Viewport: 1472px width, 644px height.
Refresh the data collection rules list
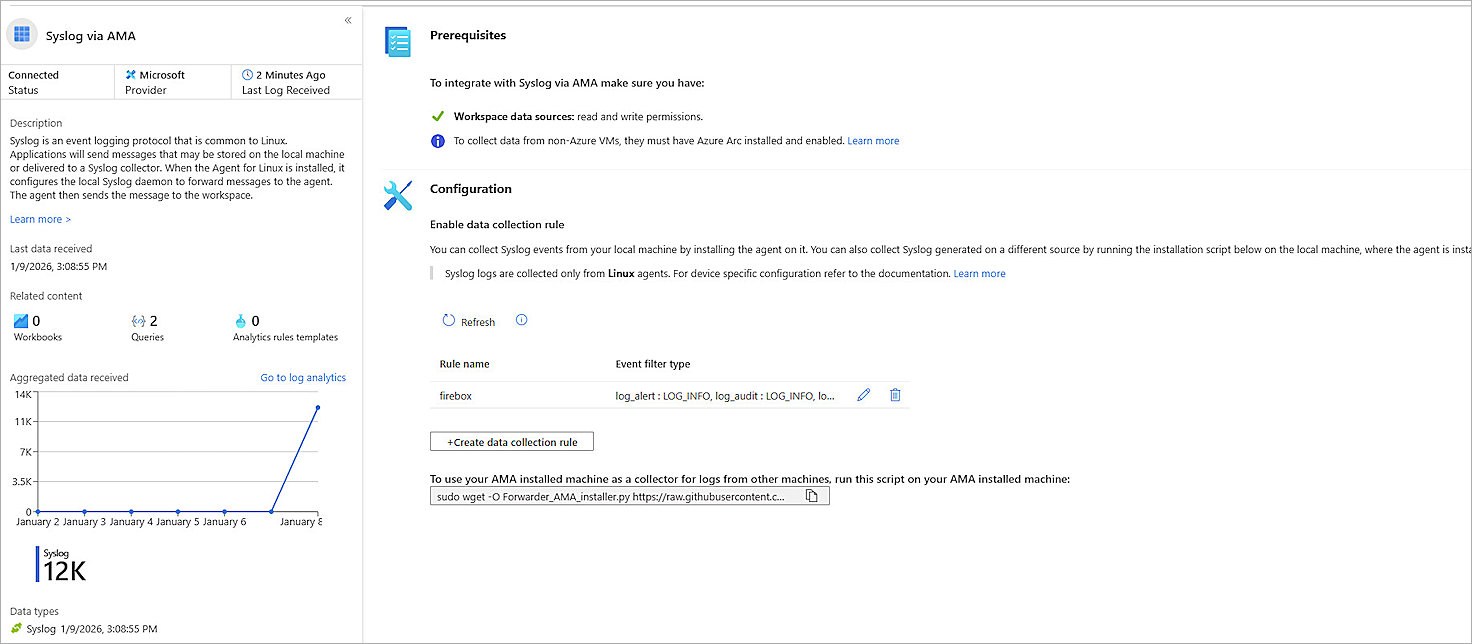tap(469, 321)
